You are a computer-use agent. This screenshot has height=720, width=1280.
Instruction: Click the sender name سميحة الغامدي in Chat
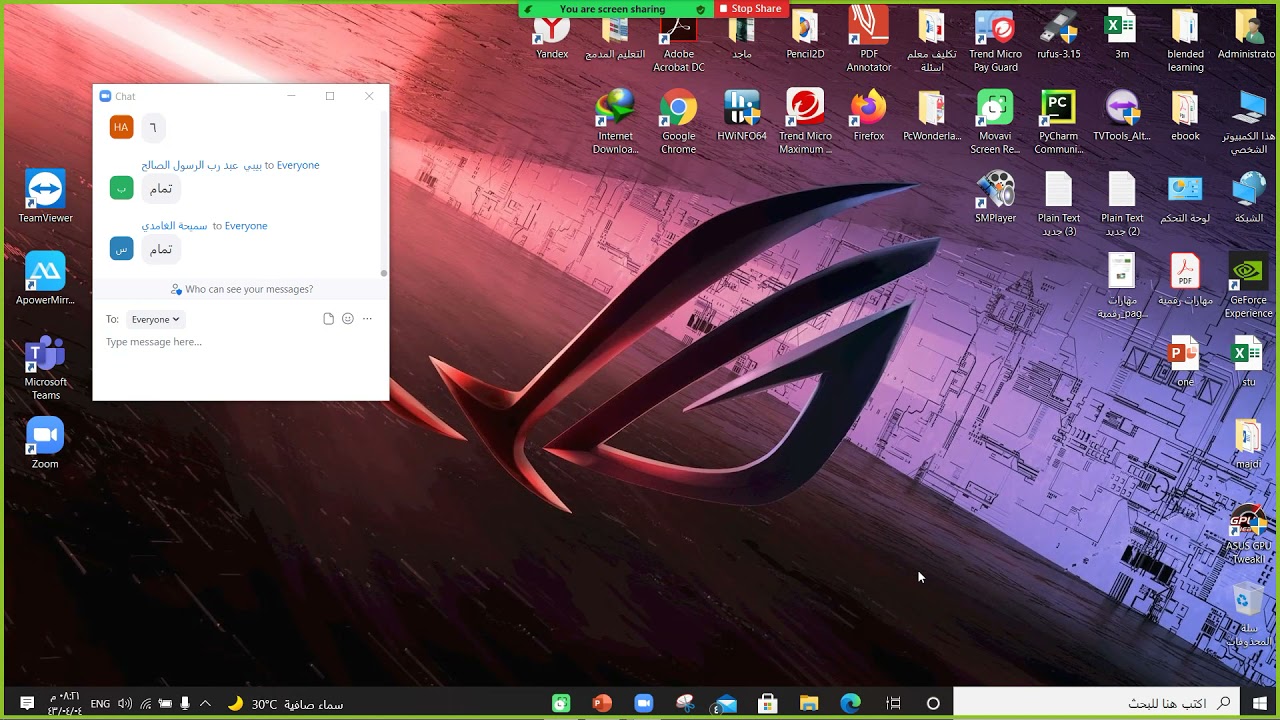[x=175, y=226]
